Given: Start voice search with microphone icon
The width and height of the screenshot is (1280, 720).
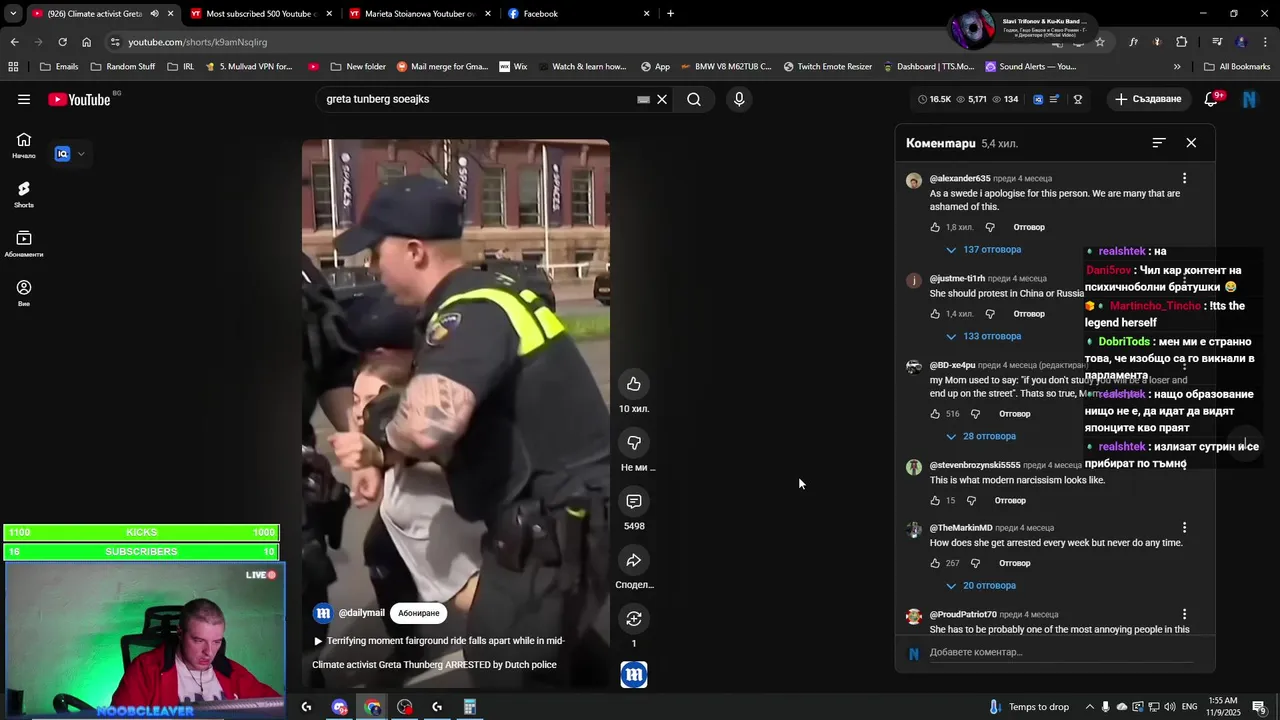Looking at the screenshot, I should (739, 99).
